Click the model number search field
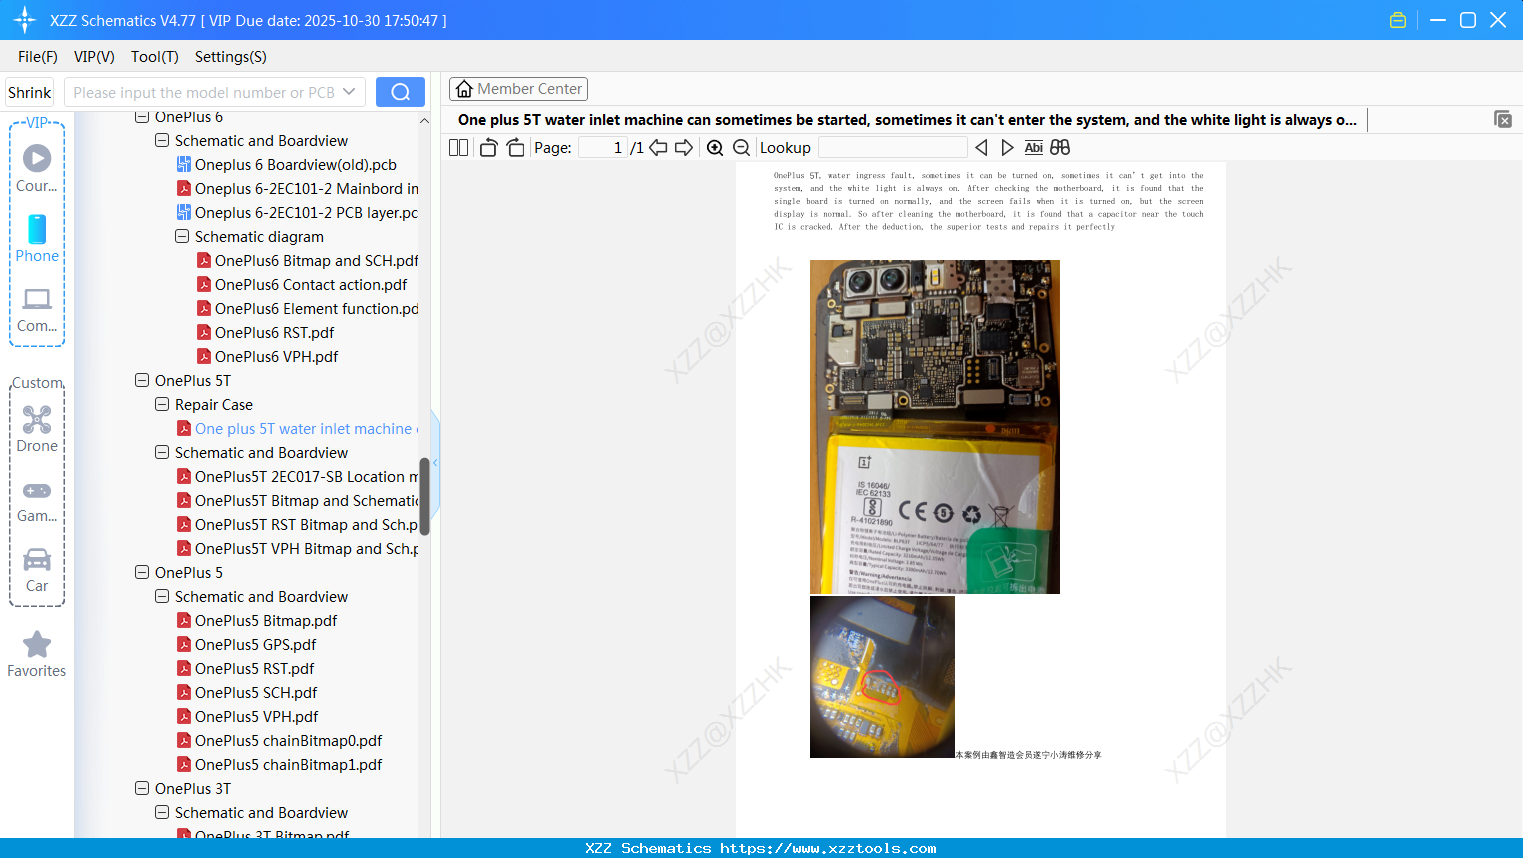 click(x=203, y=92)
